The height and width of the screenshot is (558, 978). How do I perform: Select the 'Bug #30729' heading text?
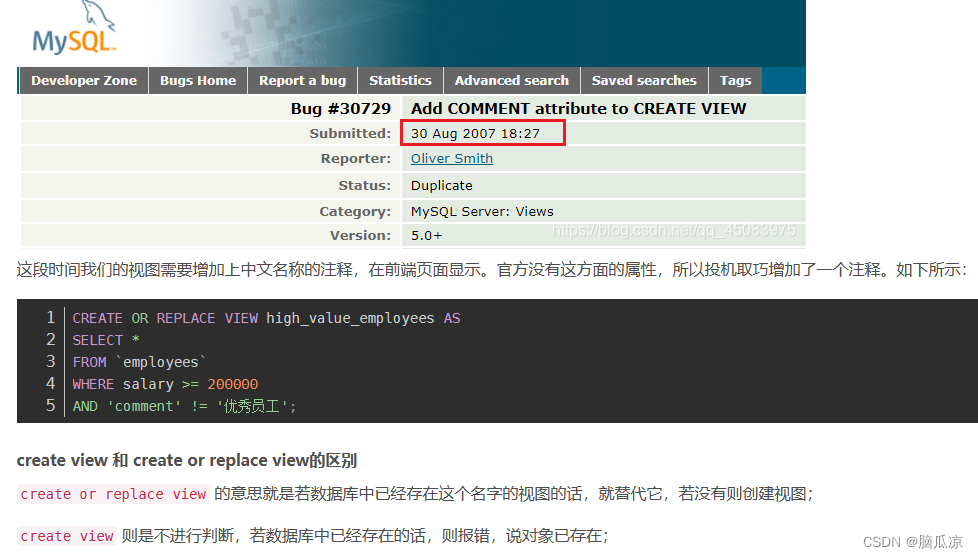tap(341, 108)
